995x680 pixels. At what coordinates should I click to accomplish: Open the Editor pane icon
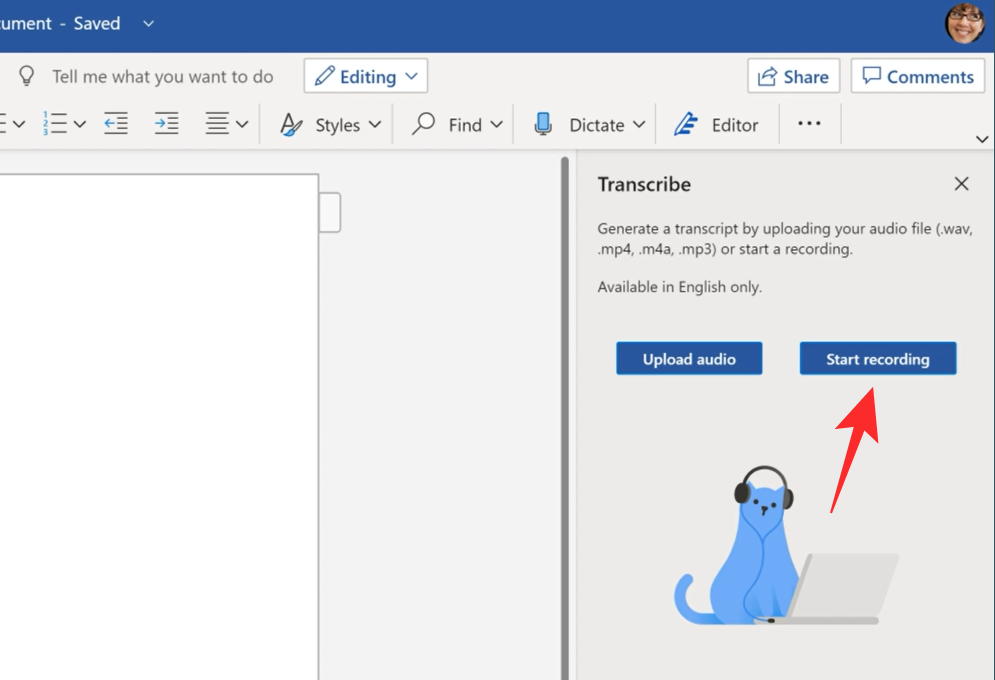tap(686, 123)
